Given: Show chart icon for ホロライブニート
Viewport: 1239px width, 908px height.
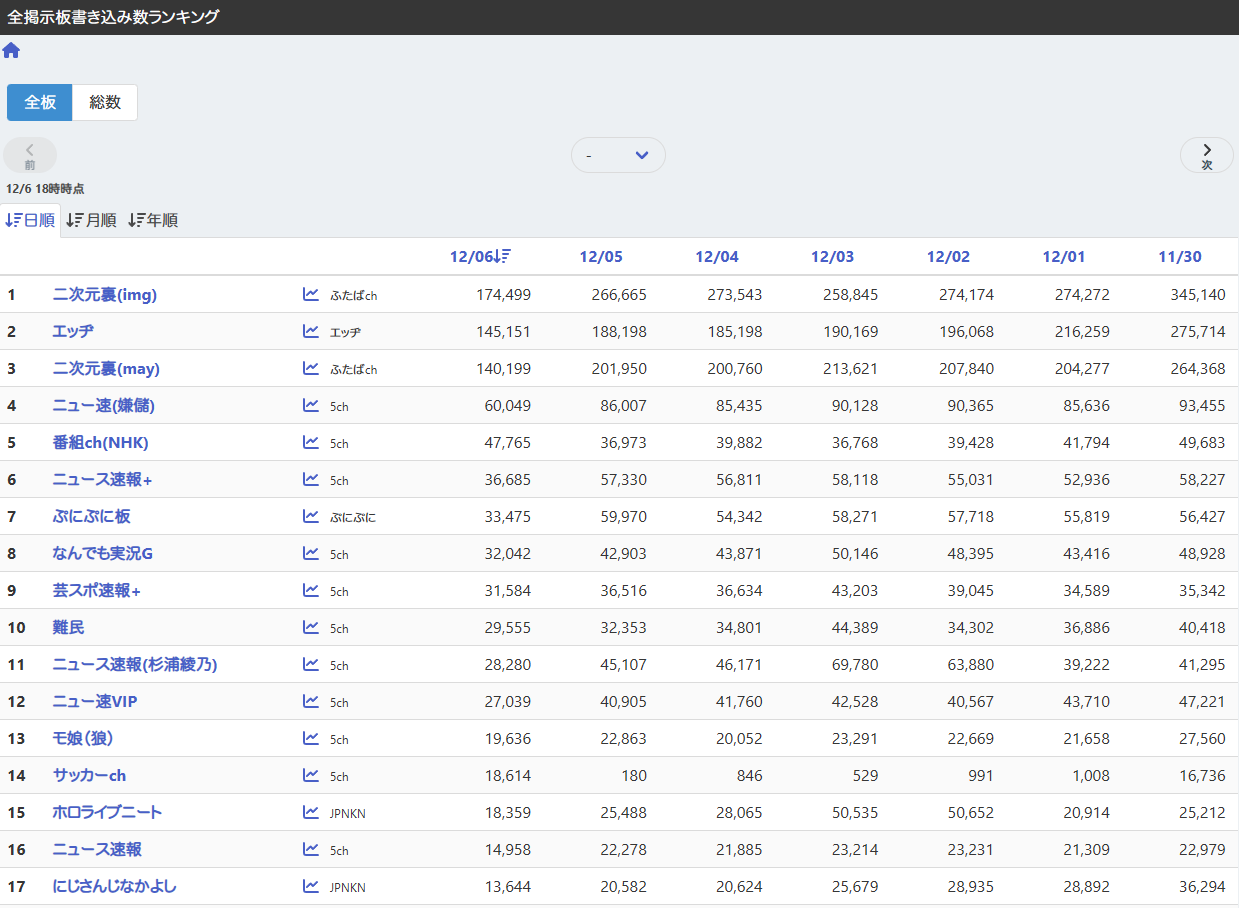Looking at the screenshot, I should [x=311, y=812].
